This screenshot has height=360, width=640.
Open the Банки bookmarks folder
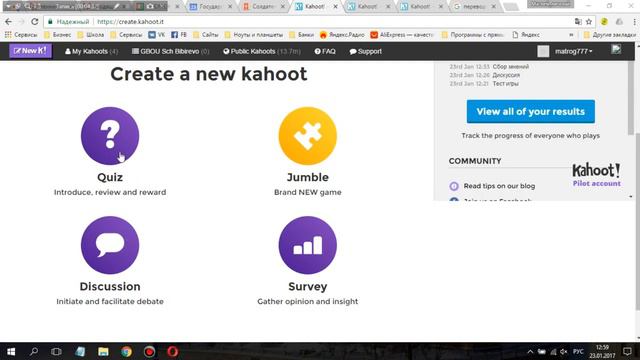pyautogui.click(x=302, y=35)
